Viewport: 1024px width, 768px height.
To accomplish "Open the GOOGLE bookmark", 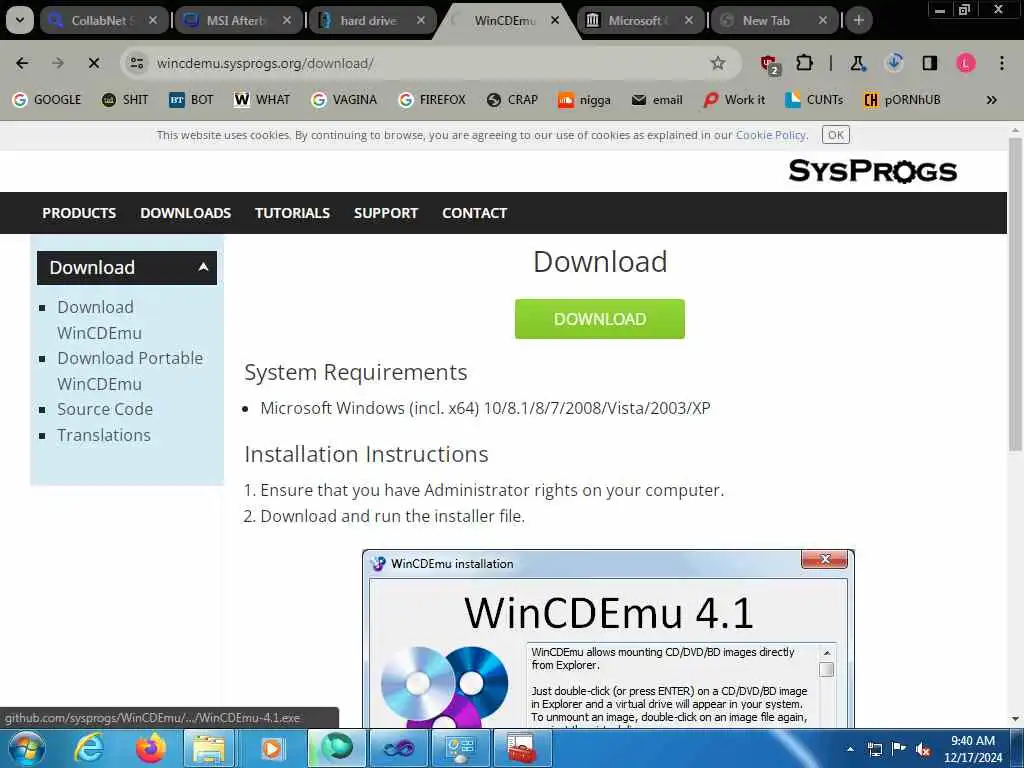I will tap(47, 100).
